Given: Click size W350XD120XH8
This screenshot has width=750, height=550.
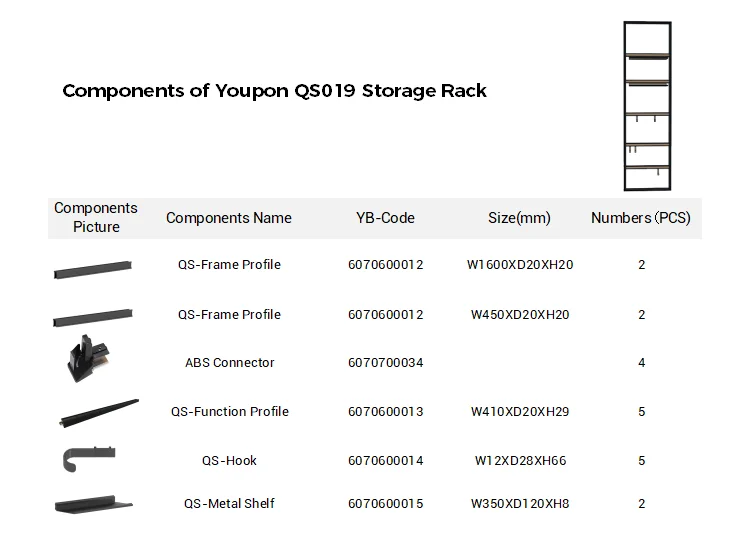Looking at the screenshot, I should point(520,503).
